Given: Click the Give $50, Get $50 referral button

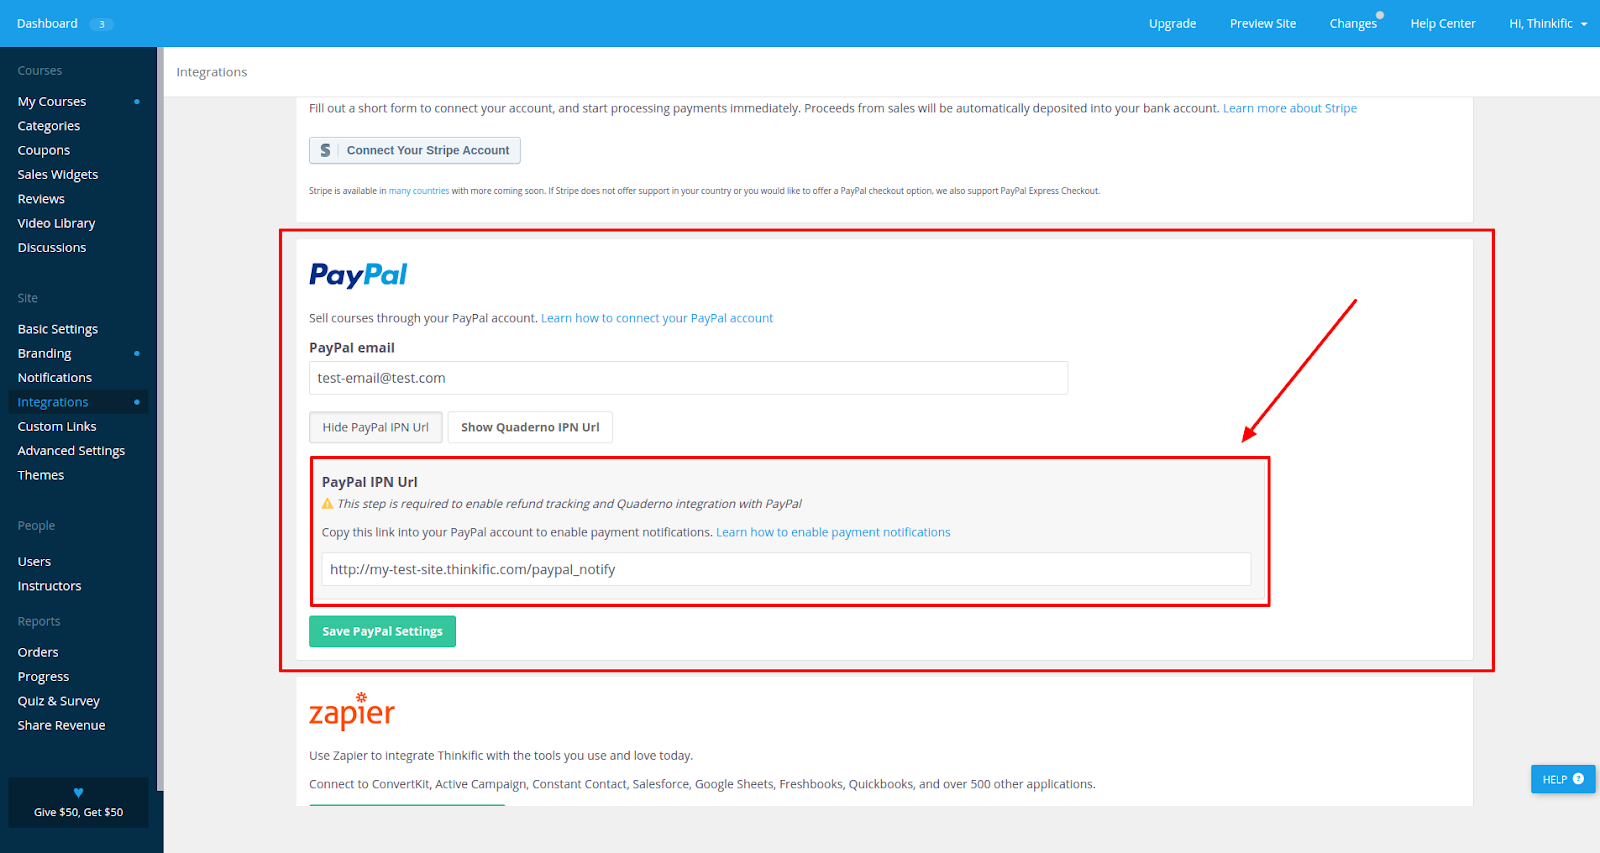Looking at the screenshot, I should pos(78,802).
